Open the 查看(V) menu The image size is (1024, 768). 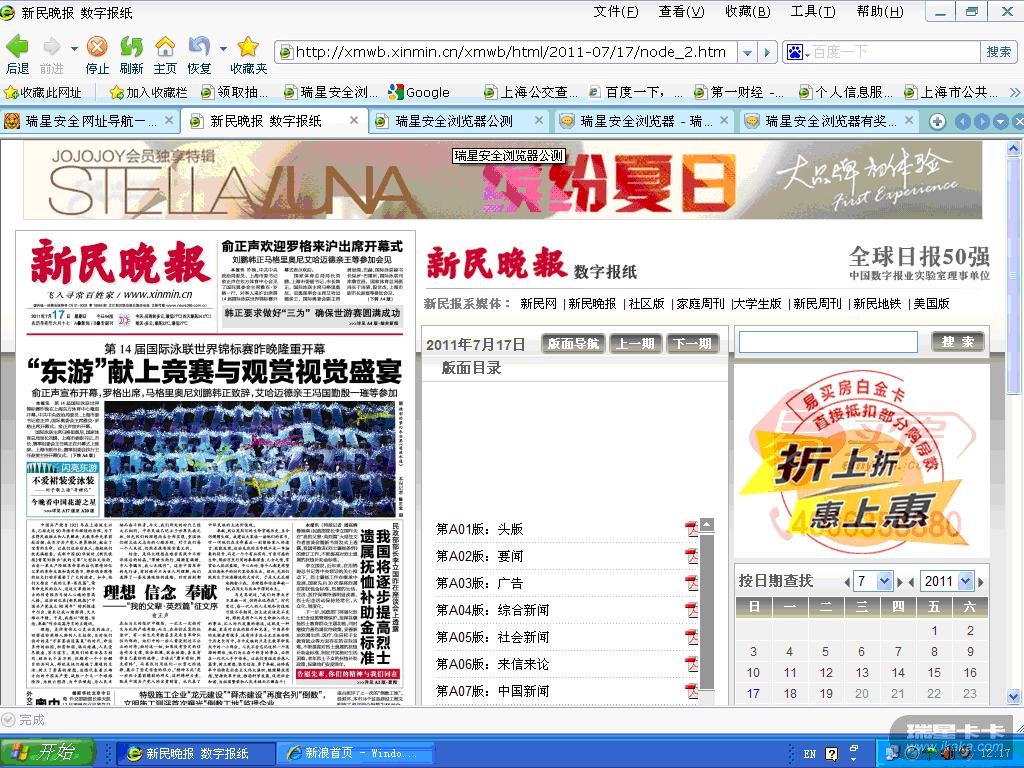pos(681,11)
